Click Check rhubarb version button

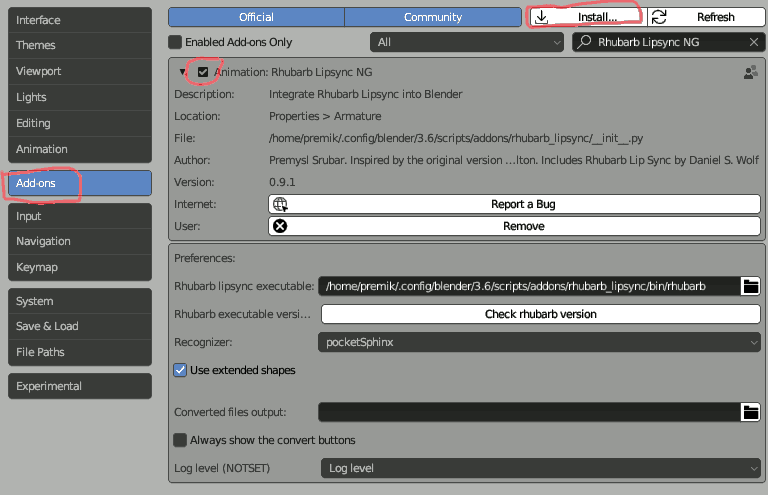point(541,314)
